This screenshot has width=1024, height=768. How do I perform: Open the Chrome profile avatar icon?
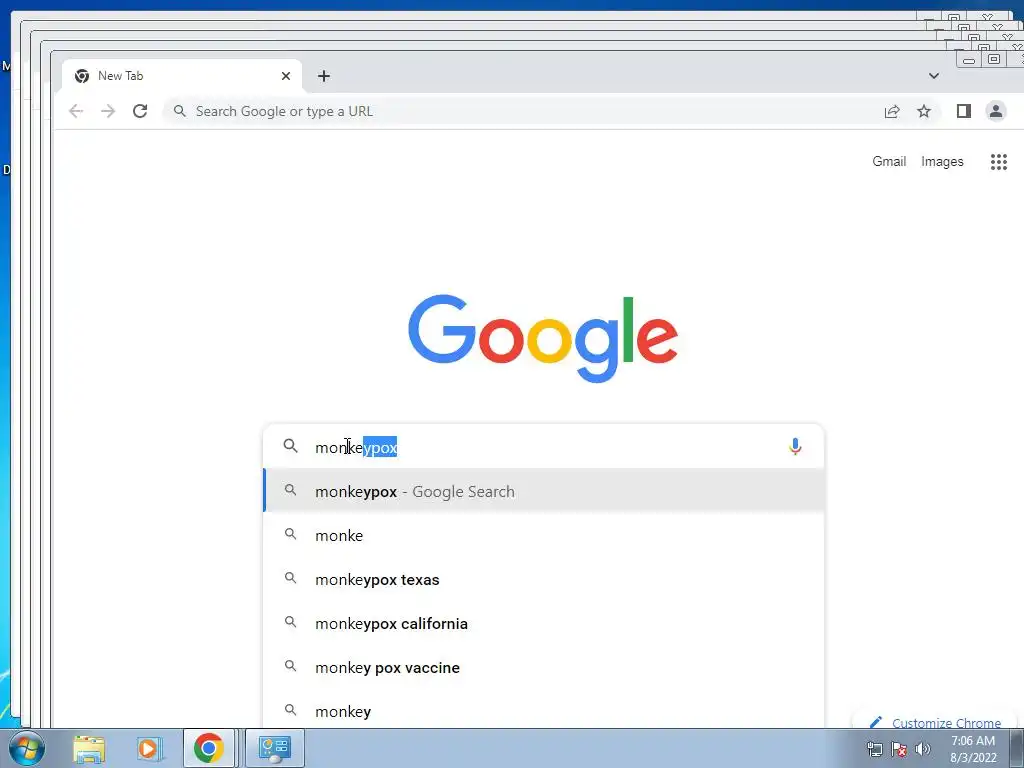tap(996, 111)
